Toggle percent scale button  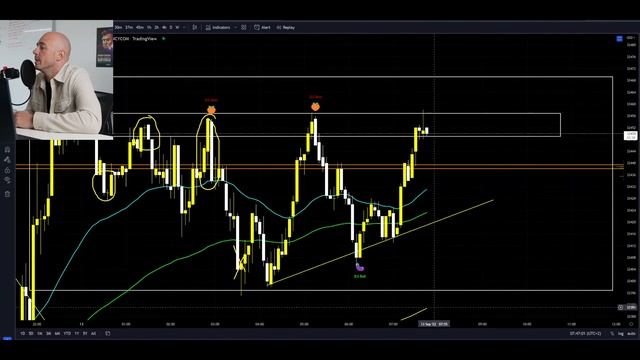coord(612,333)
